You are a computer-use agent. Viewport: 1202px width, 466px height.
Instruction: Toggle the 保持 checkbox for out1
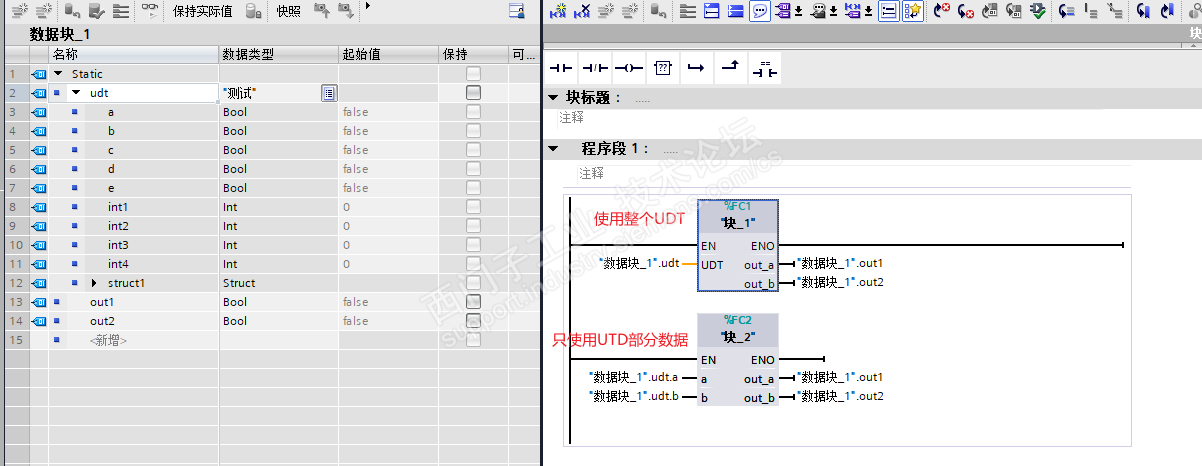point(473,302)
